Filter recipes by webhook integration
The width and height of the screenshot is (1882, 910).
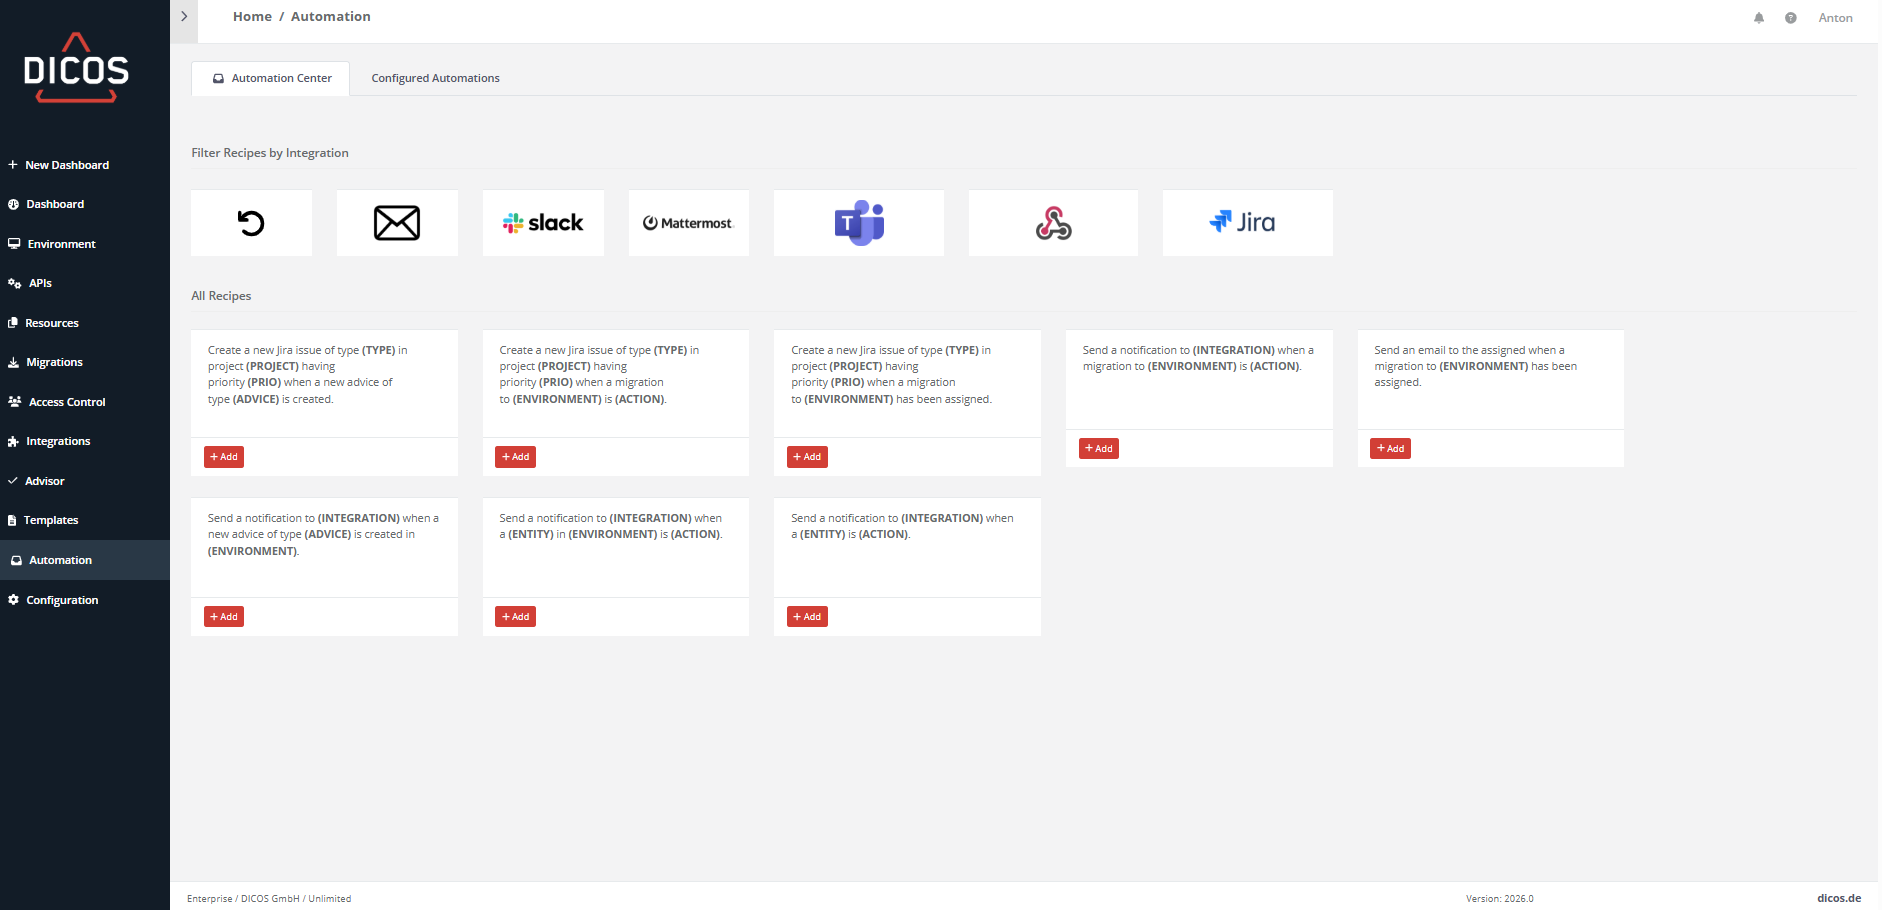(1053, 223)
